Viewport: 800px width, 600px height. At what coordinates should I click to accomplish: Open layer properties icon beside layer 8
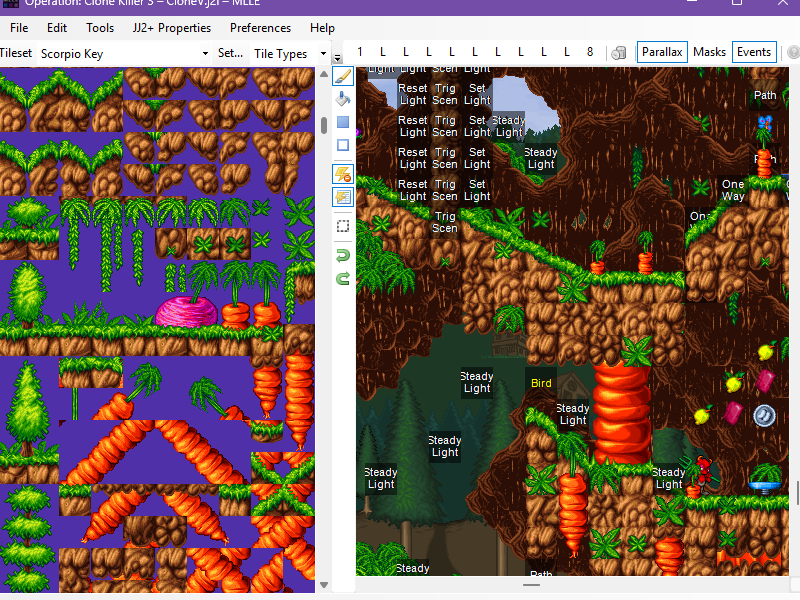point(618,53)
